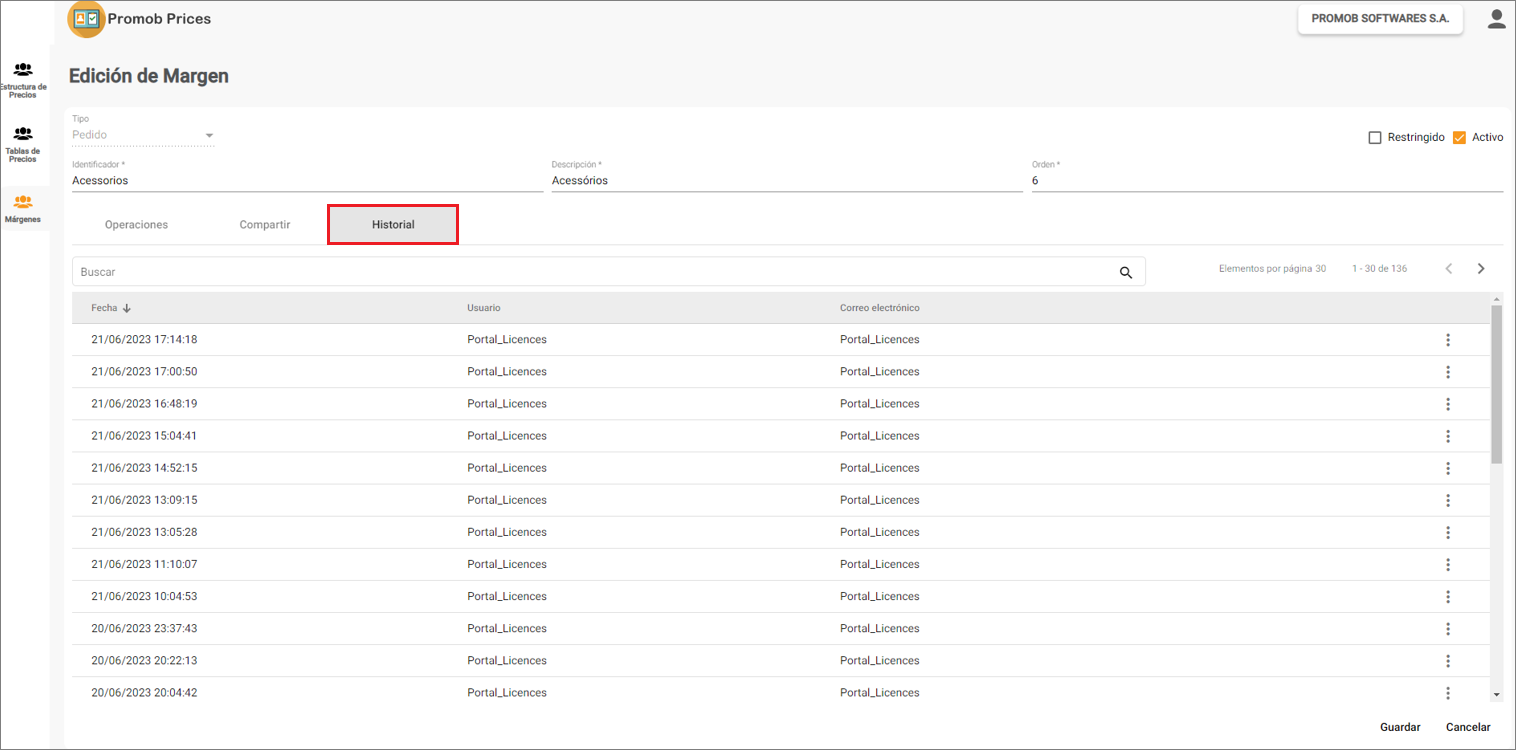Open options menu for 21/06/2023 17:00:50 row

(x=1448, y=372)
